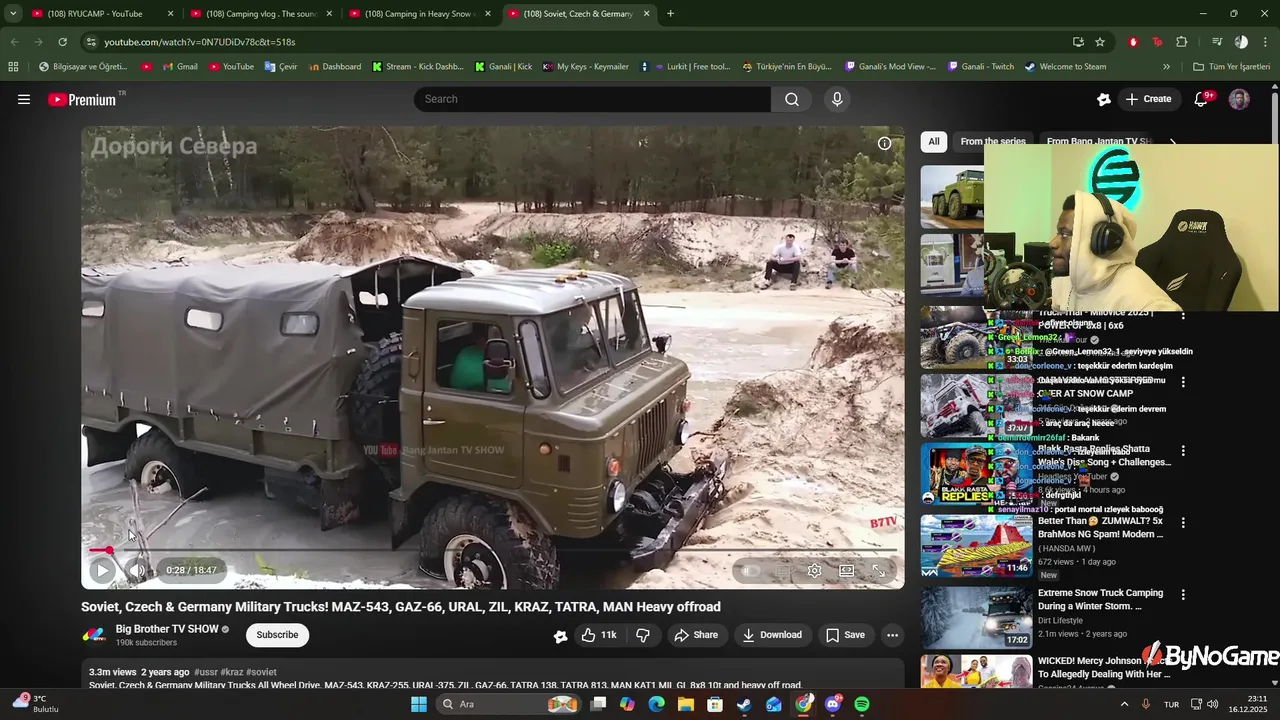Open the Big Brother TV SHOW channel avatar
The image size is (1280, 720).
coord(94,635)
